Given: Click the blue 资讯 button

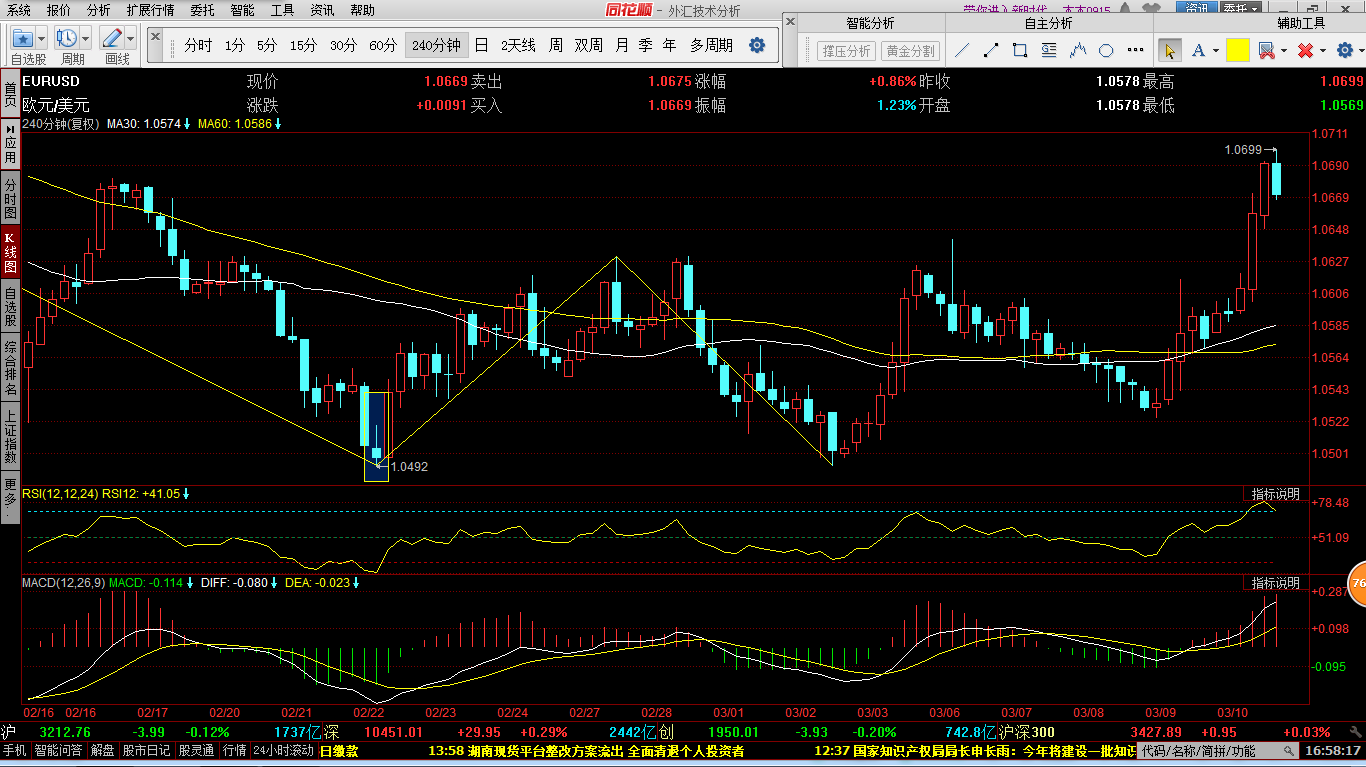Looking at the screenshot, I should click(1197, 7).
